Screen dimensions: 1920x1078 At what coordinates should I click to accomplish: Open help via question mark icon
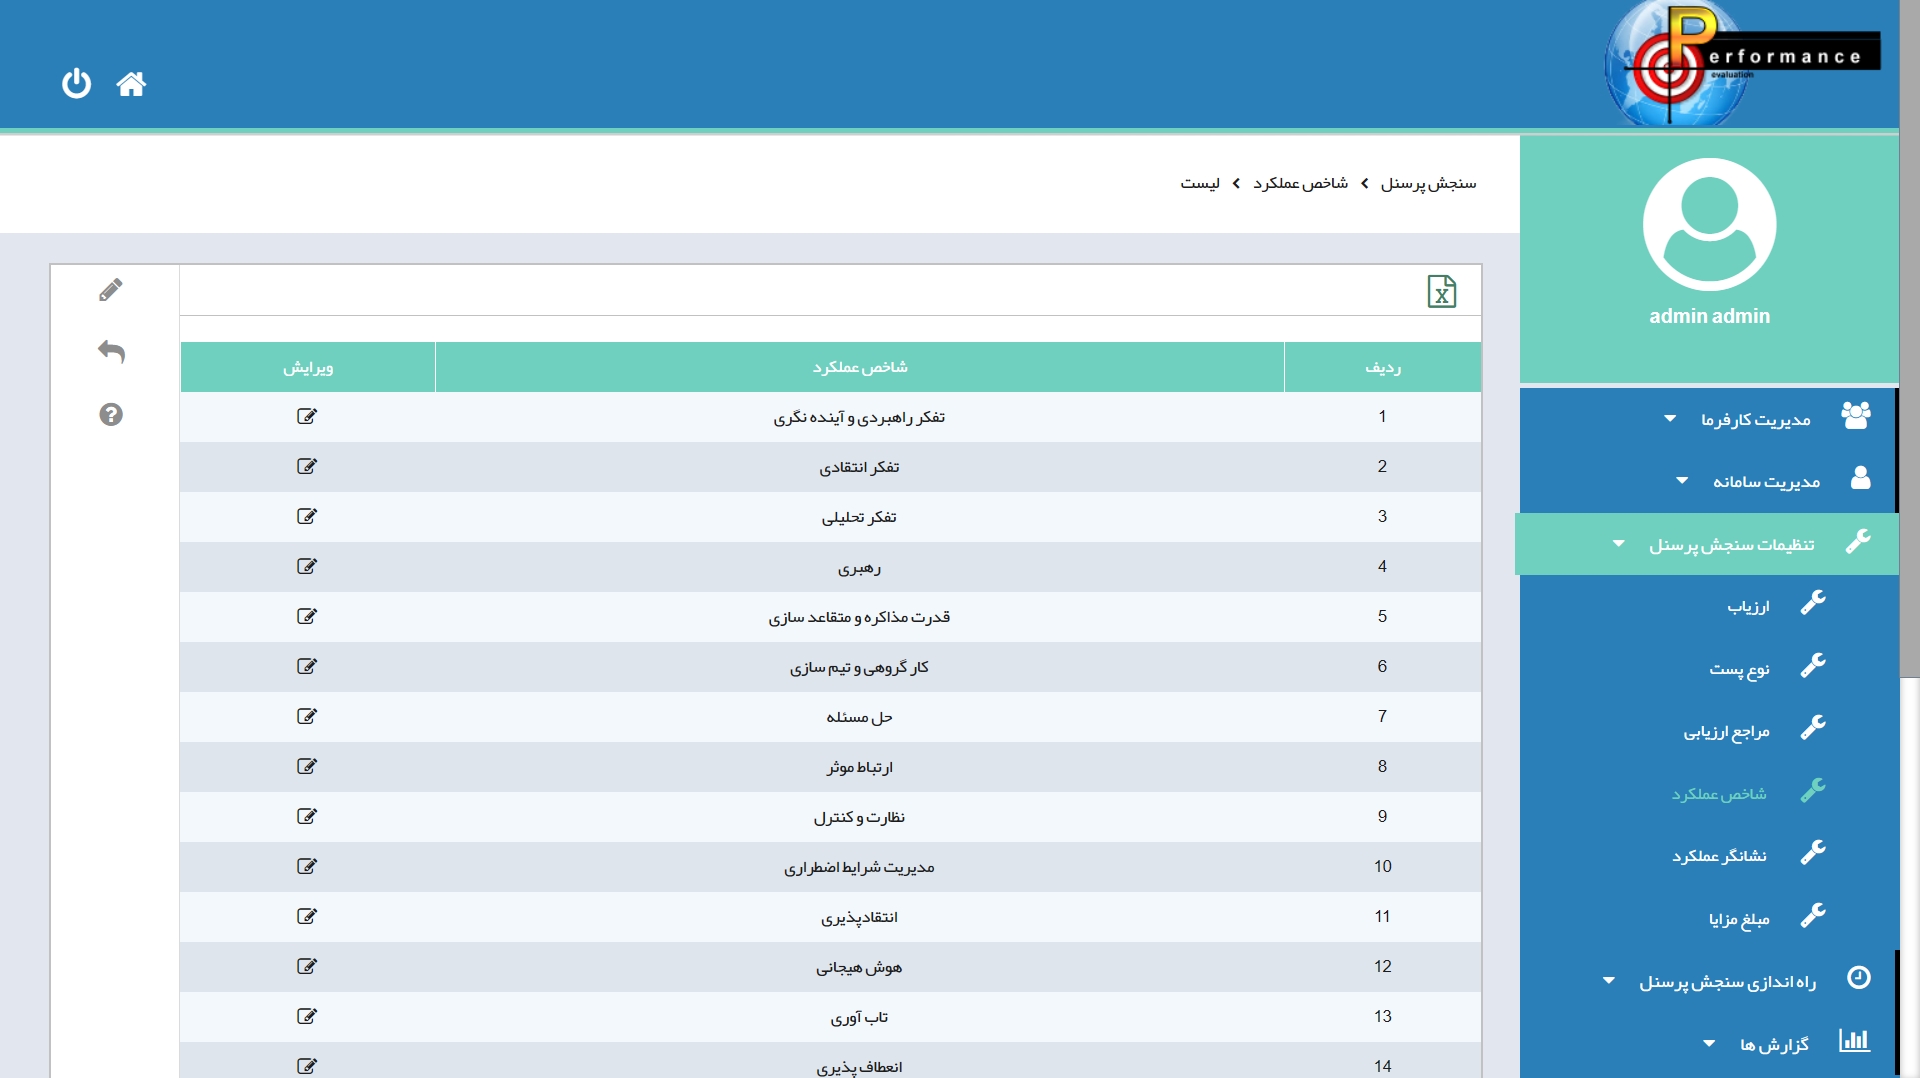click(111, 414)
